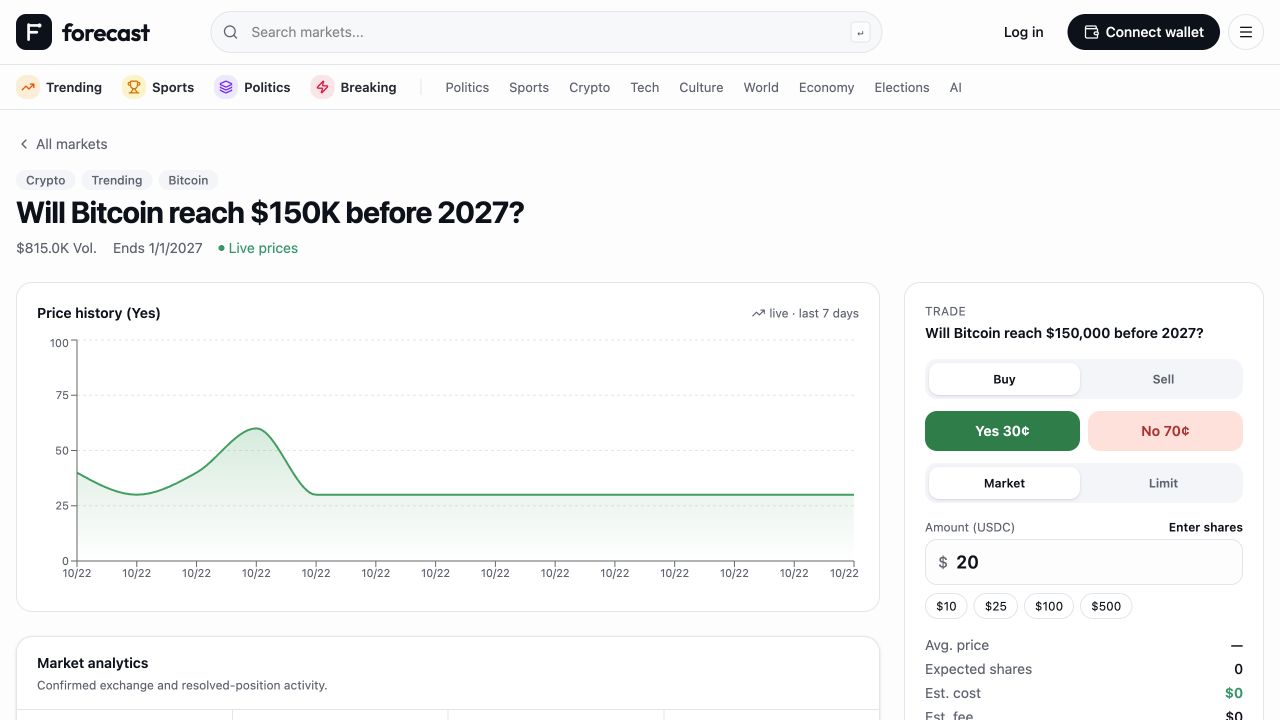This screenshot has height=720, width=1280.
Task: Open the Tech category
Action: 644,87
